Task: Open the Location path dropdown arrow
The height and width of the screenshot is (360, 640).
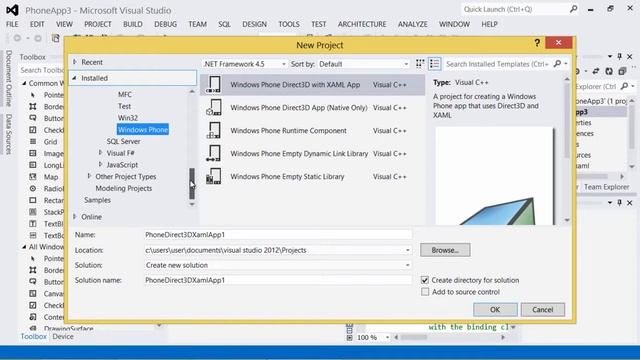Action: pos(407,250)
